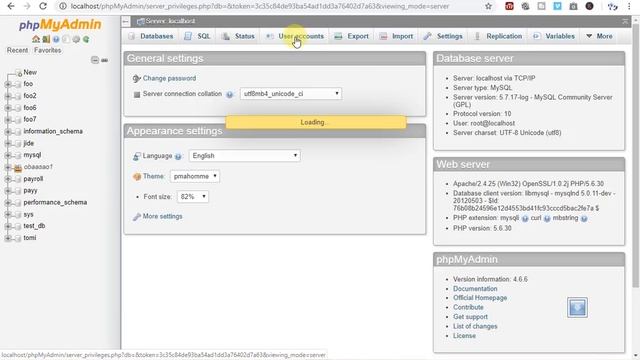The height and width of the screenshot is (360, 640).
Task: Open Language dropdown showing English
Action: pyautogui.click(x=244, y=156)
